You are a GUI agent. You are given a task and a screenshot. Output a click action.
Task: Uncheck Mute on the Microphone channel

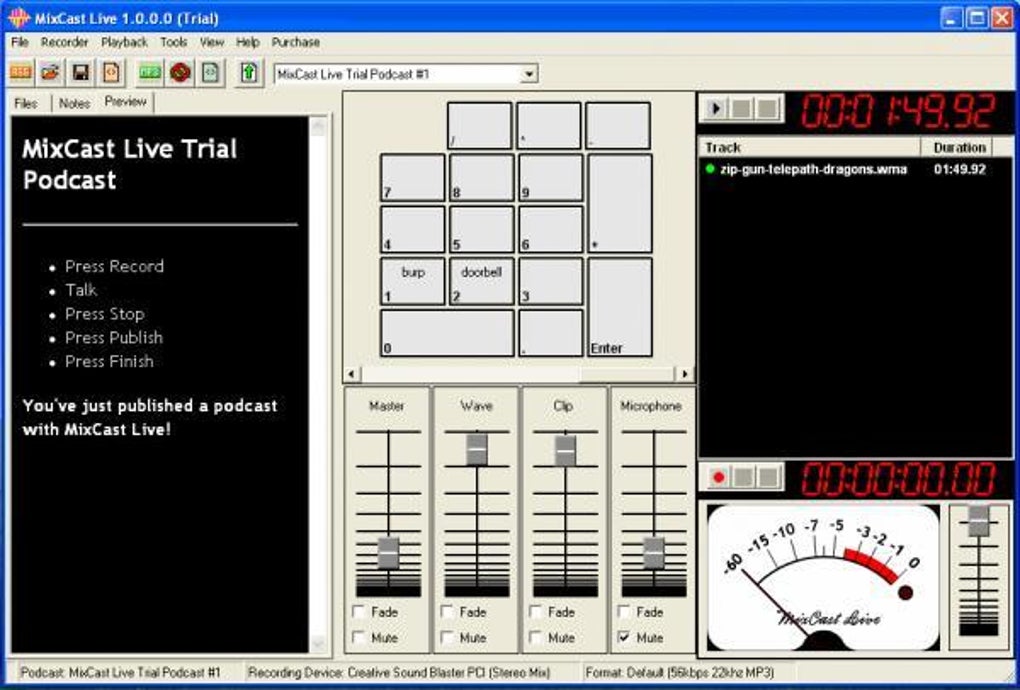click(x=624, y=637)
